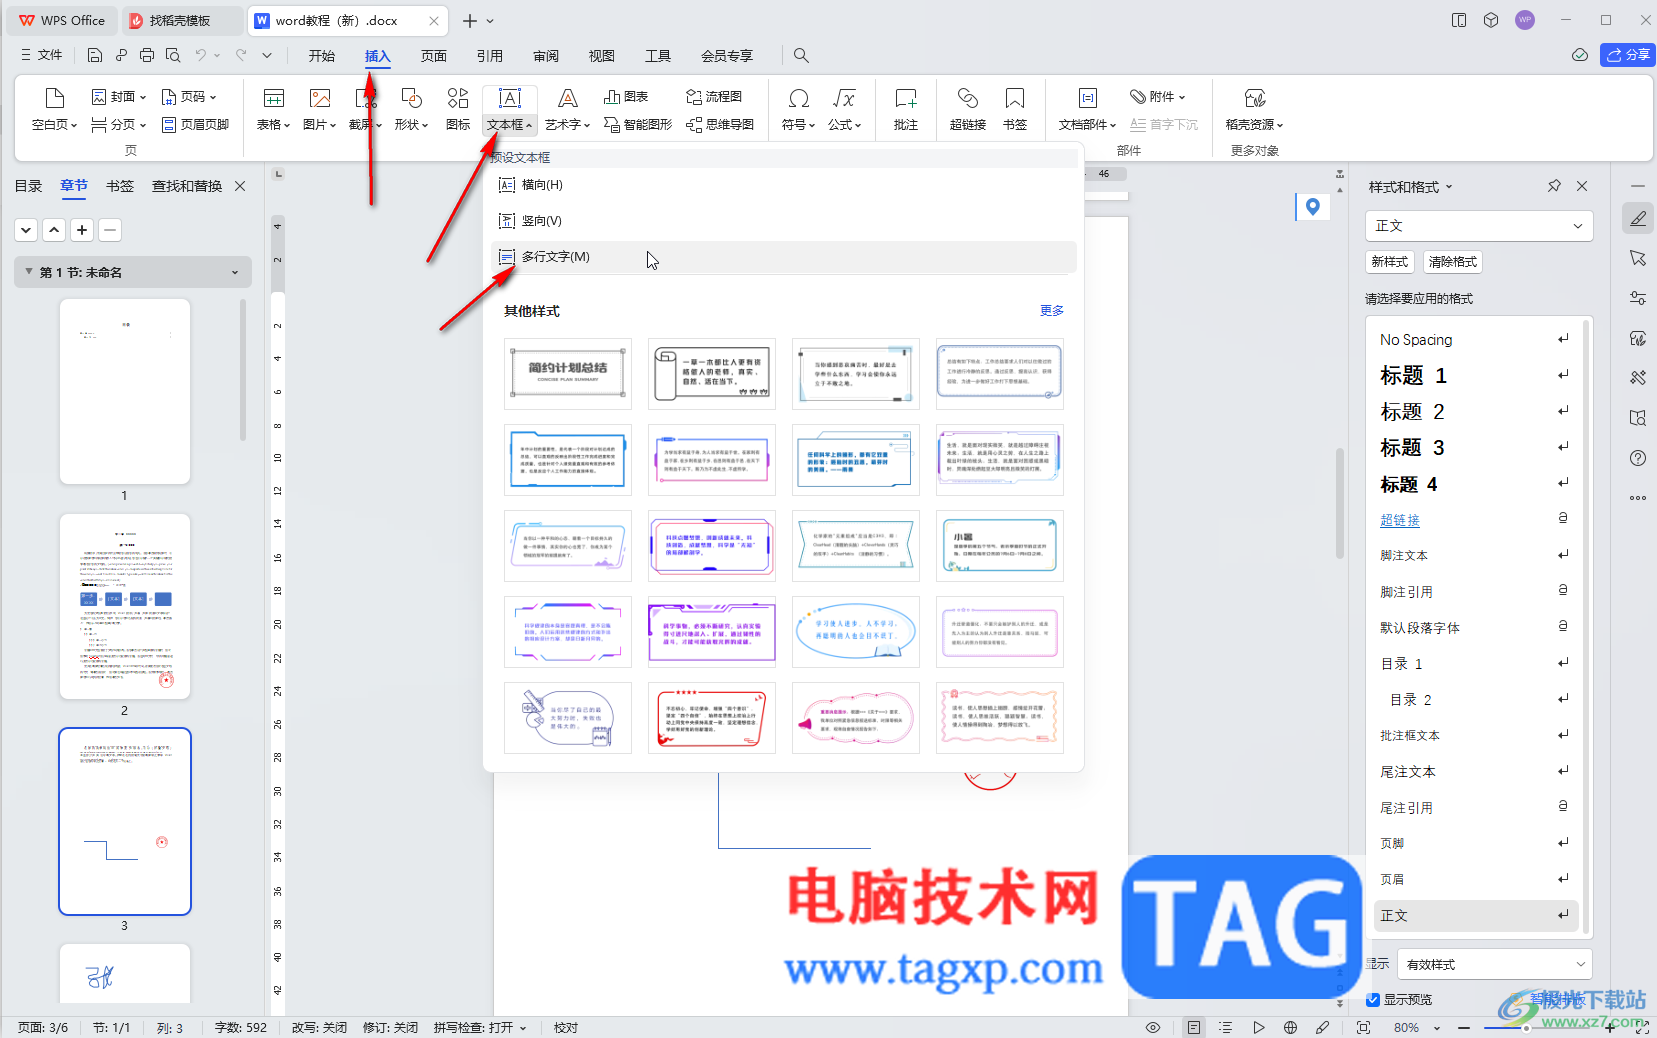This screenshot has width=1657, height=1038.
Task: Switch to the 找稻壳模板 window tab
Action: point(180,20)
